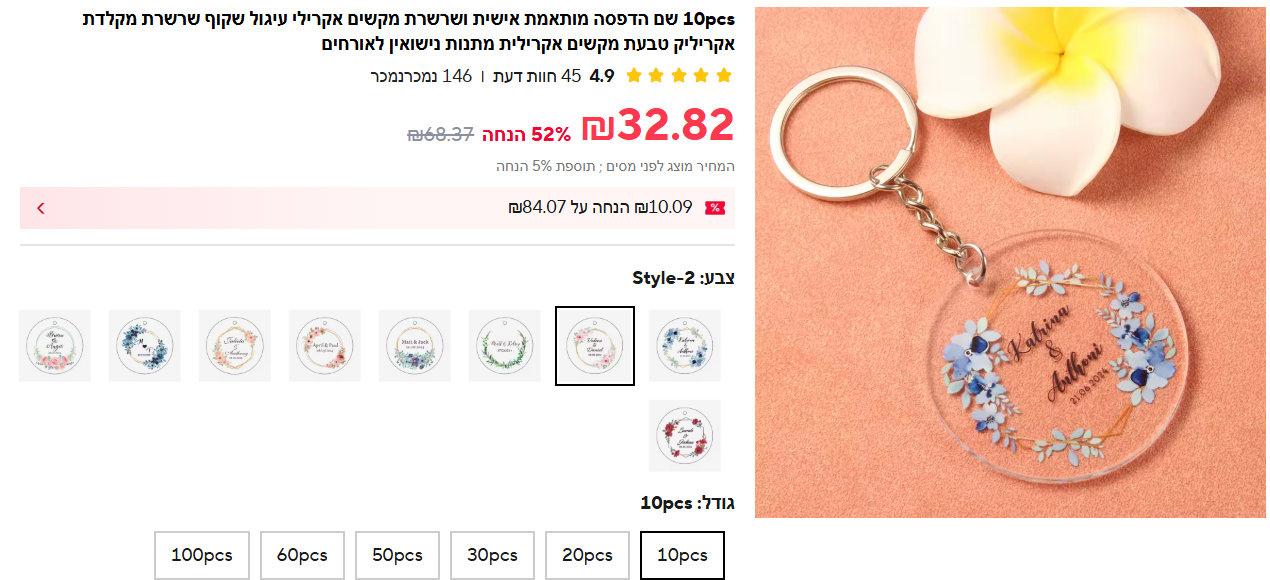
Task: Expand the coupon discount banner arrow
Action: (x=41, y=208)
